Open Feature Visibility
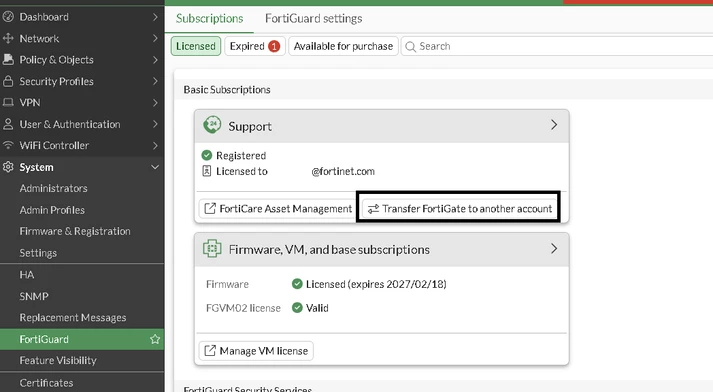Viewport: 713px width, 392px height. click(x=58, y=360)
